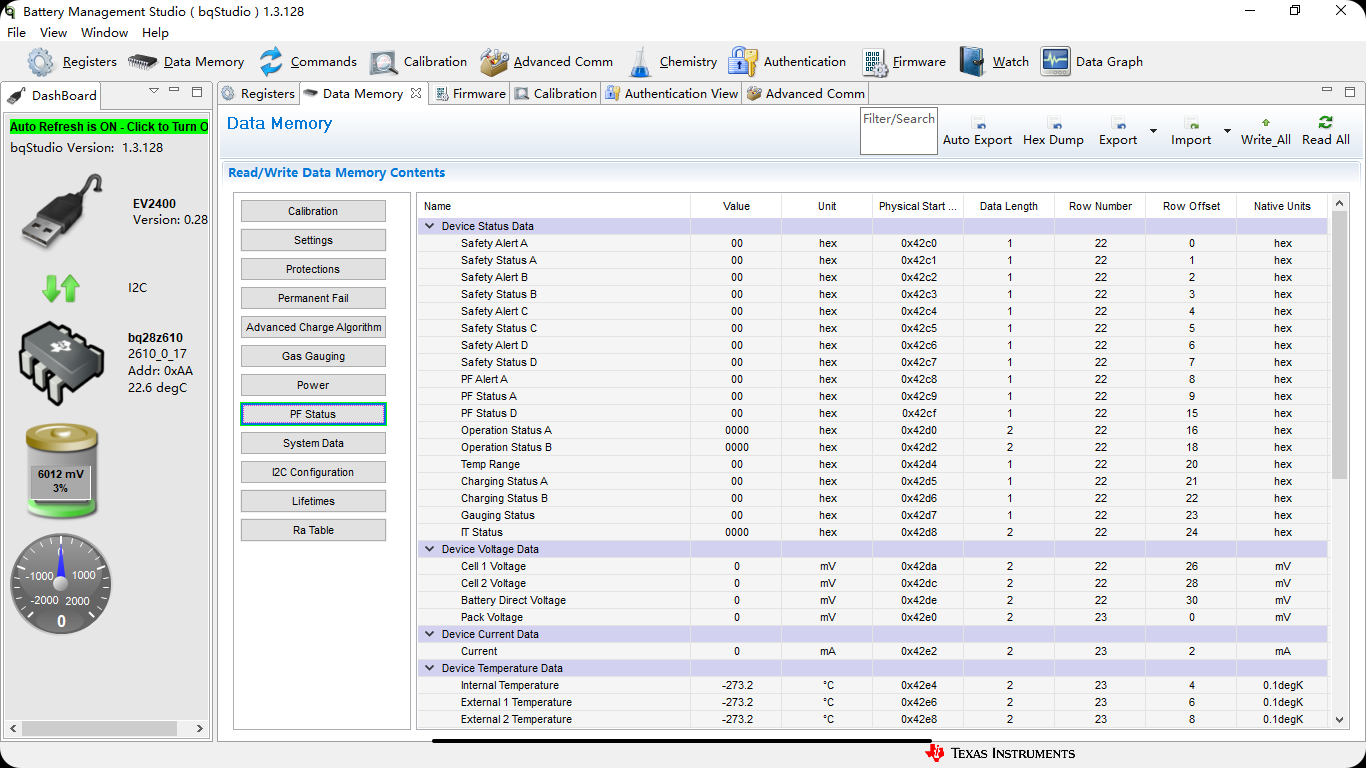The image size is (1366, 768).
Task: Click the Calibration category button in Data Memory
Action: (x=313, y=212)
